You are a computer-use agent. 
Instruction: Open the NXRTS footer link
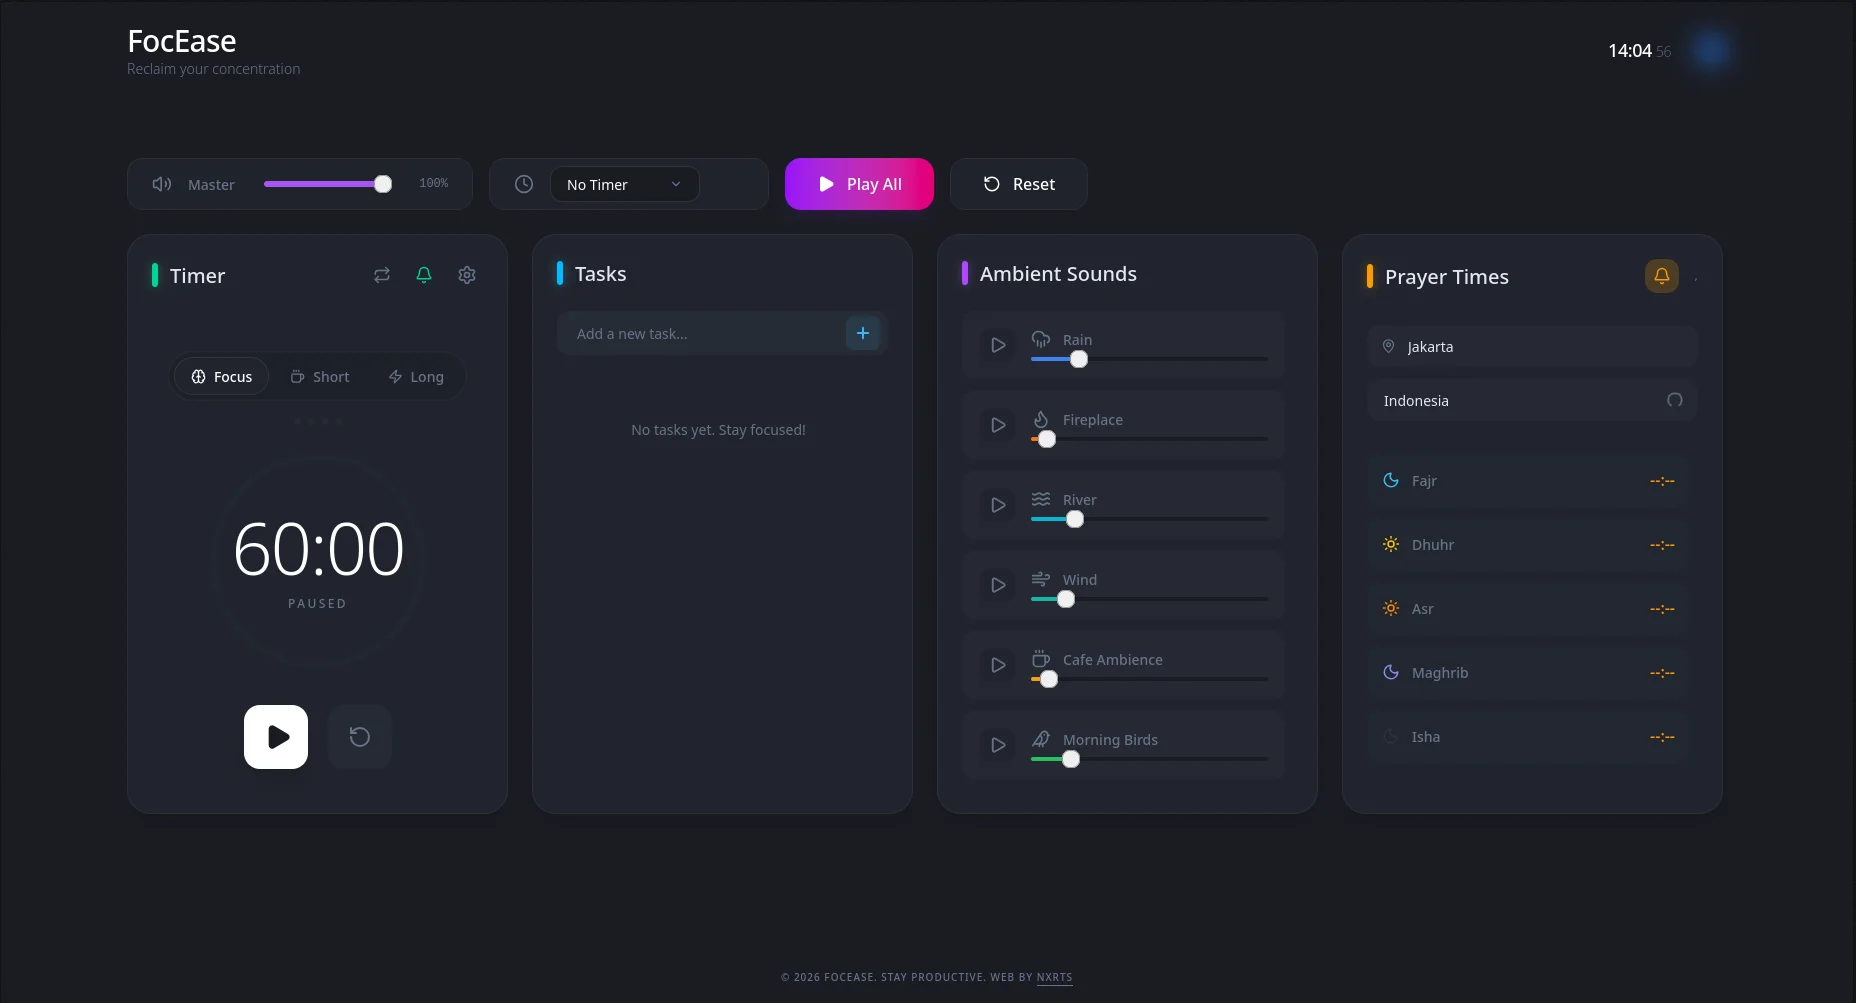1054,977
